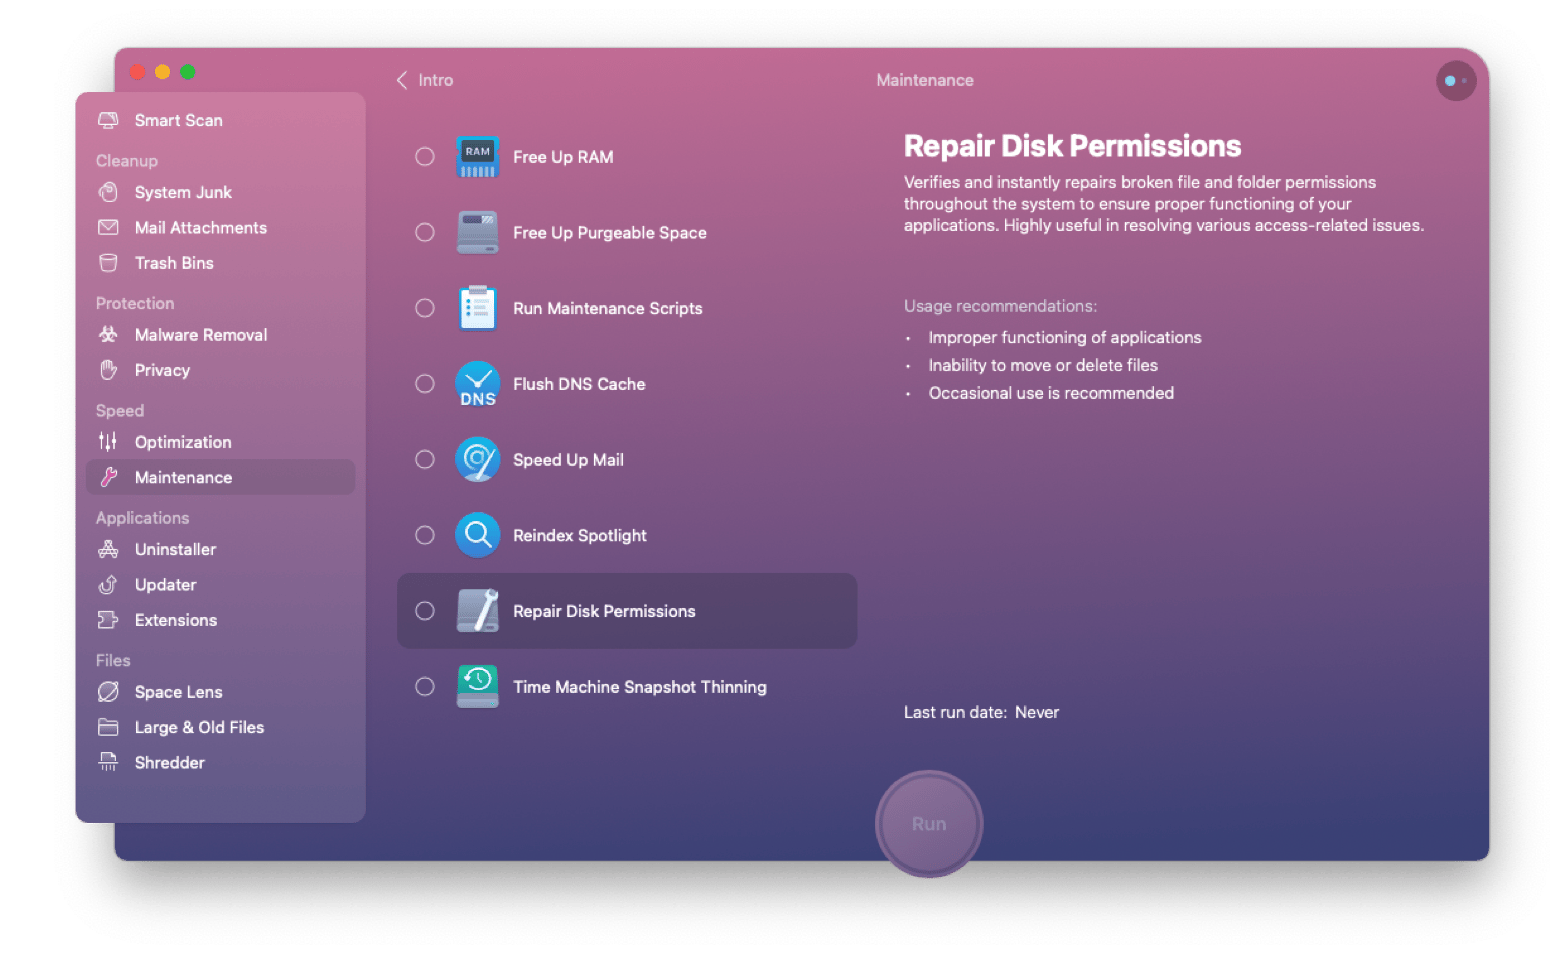Screen dimensions: 1560x954
Task: Click the Free Up RAM chip icon
Action: [478, 157]
